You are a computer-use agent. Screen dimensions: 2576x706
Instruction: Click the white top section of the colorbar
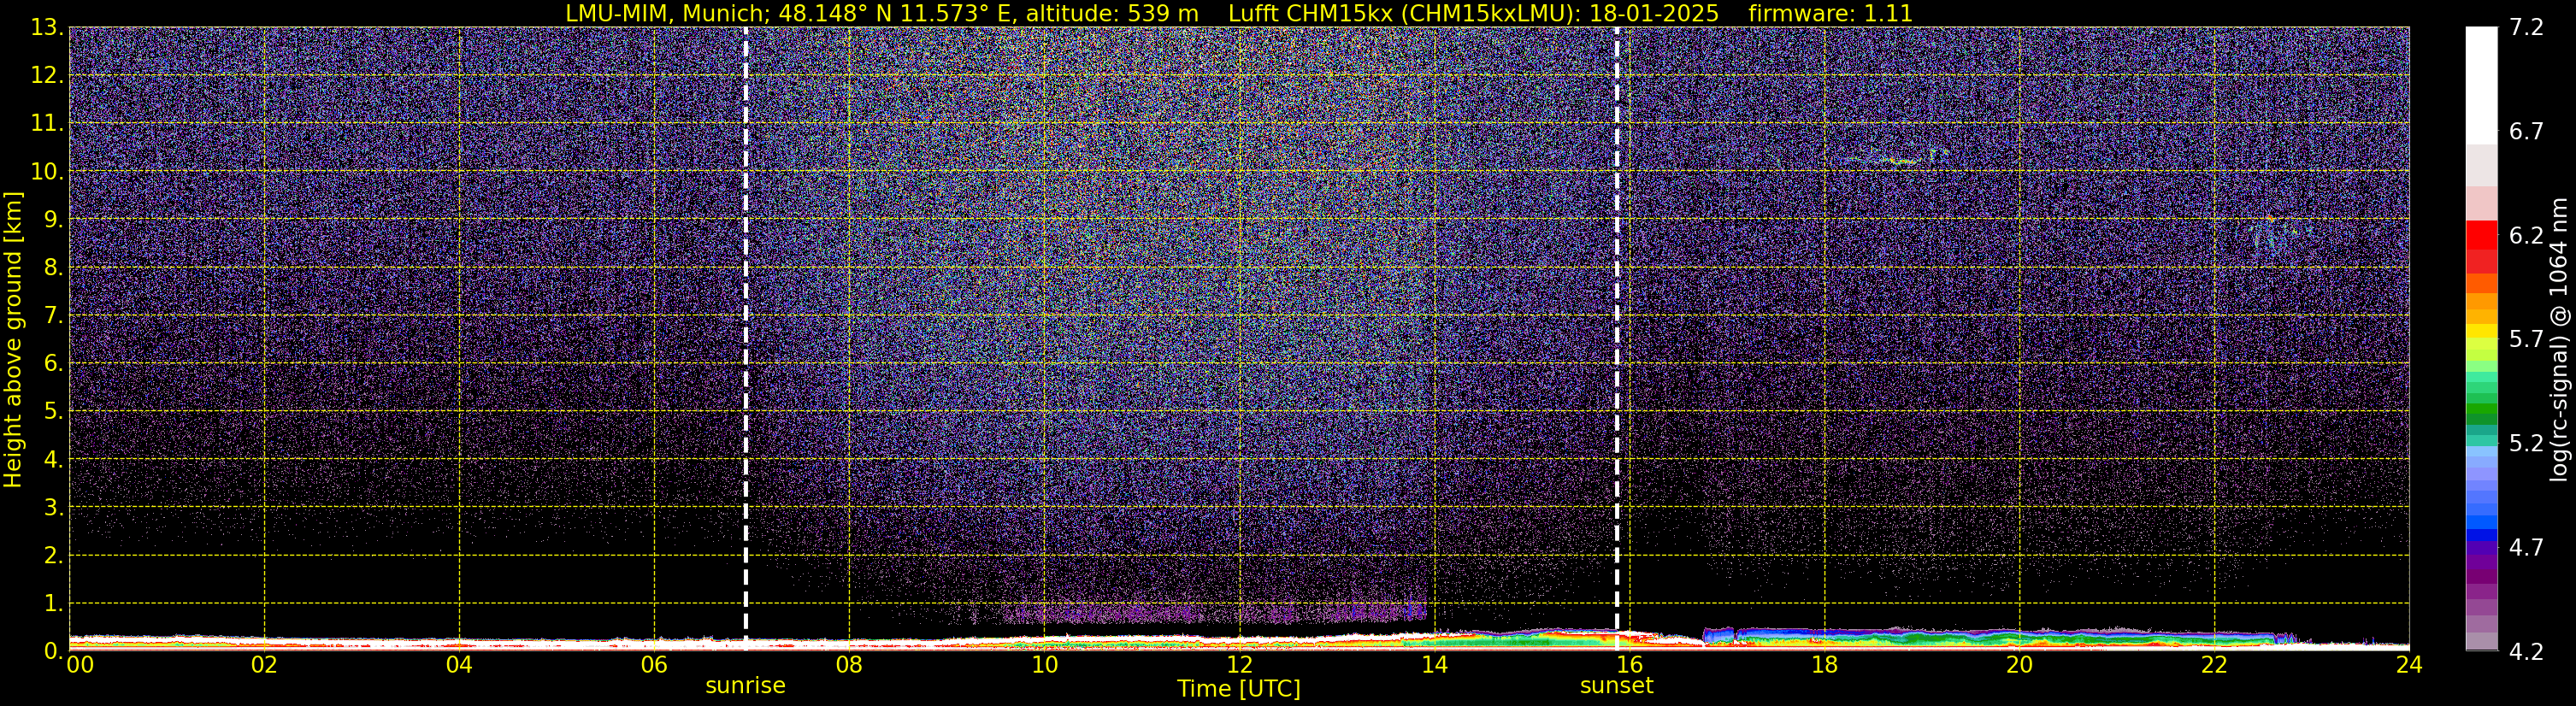[2481, 86]
